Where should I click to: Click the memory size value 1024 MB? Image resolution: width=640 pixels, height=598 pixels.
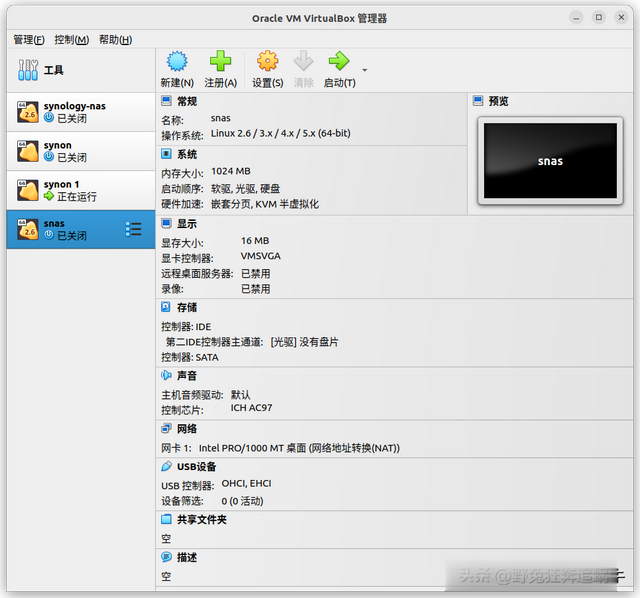[231, 171]
